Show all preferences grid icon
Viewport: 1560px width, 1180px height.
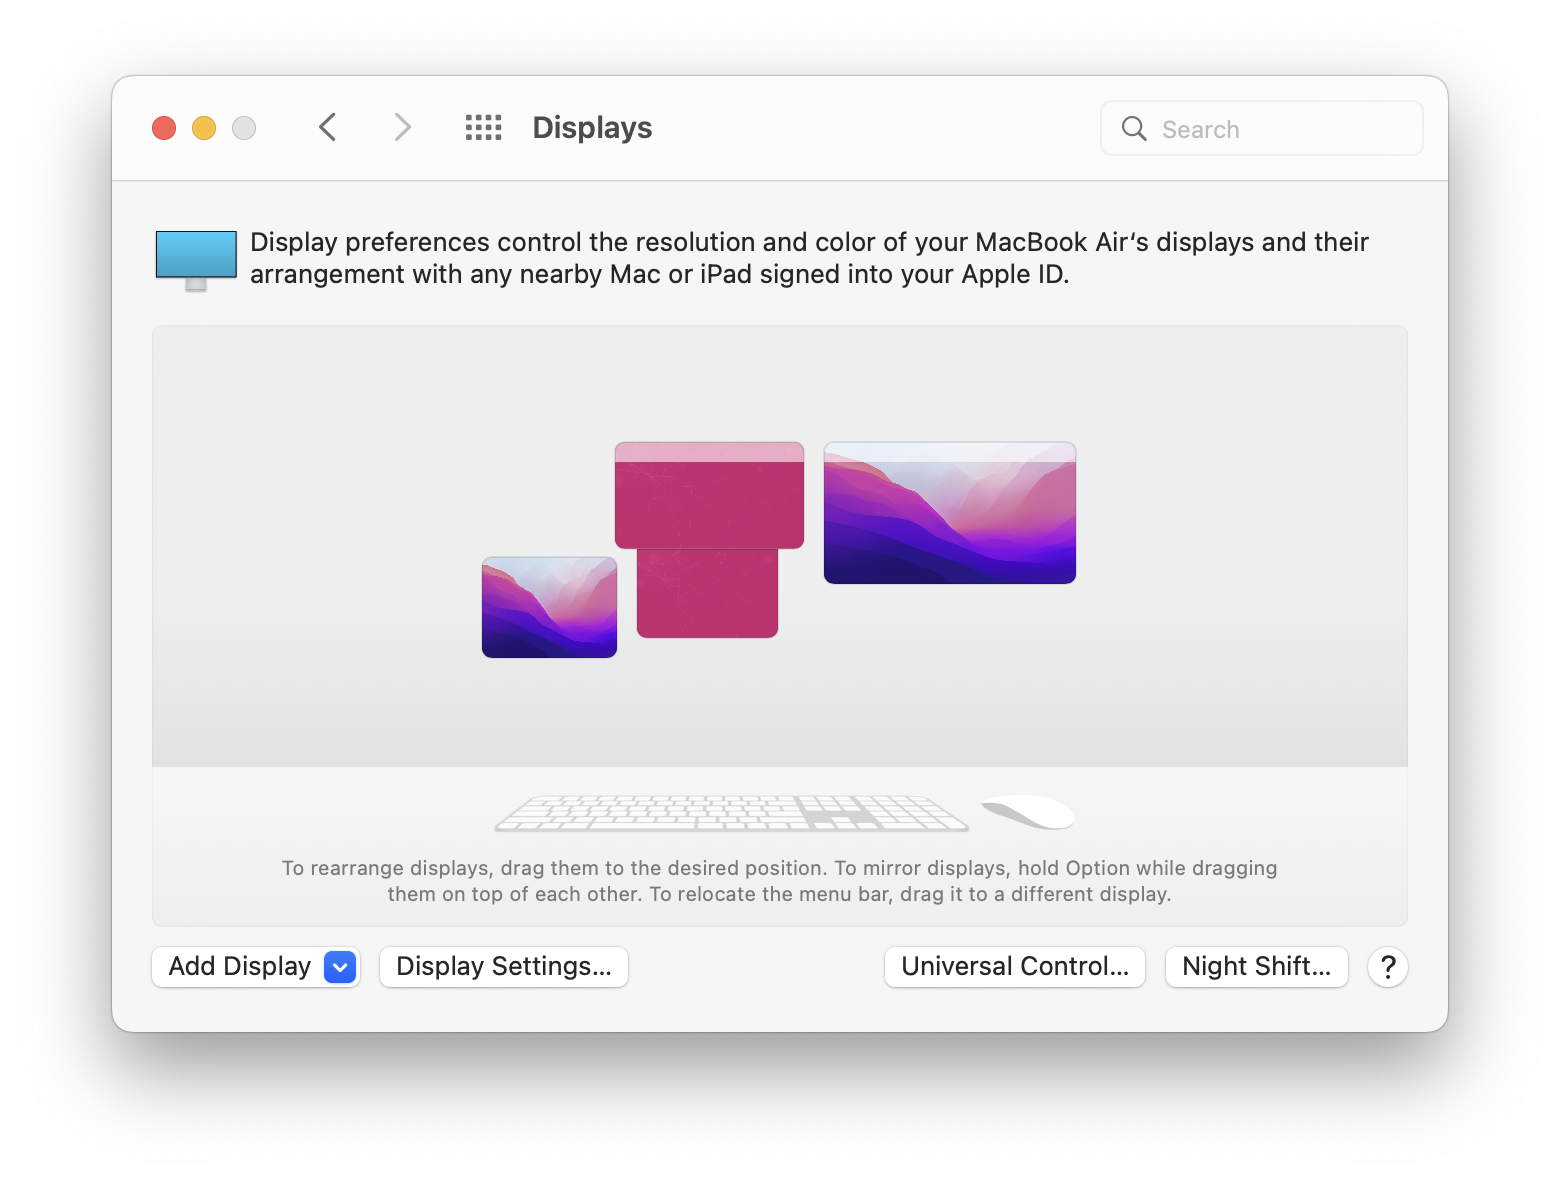[484, 128]
